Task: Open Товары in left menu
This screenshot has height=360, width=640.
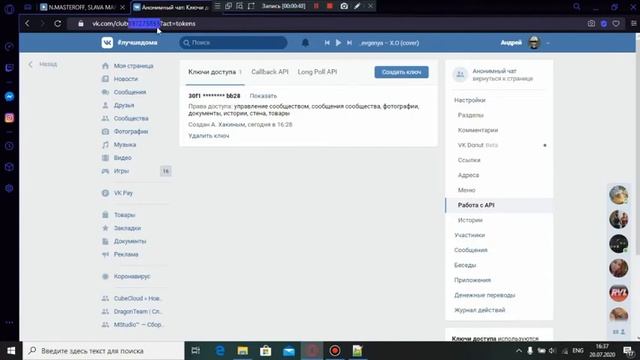Action: 124,215
